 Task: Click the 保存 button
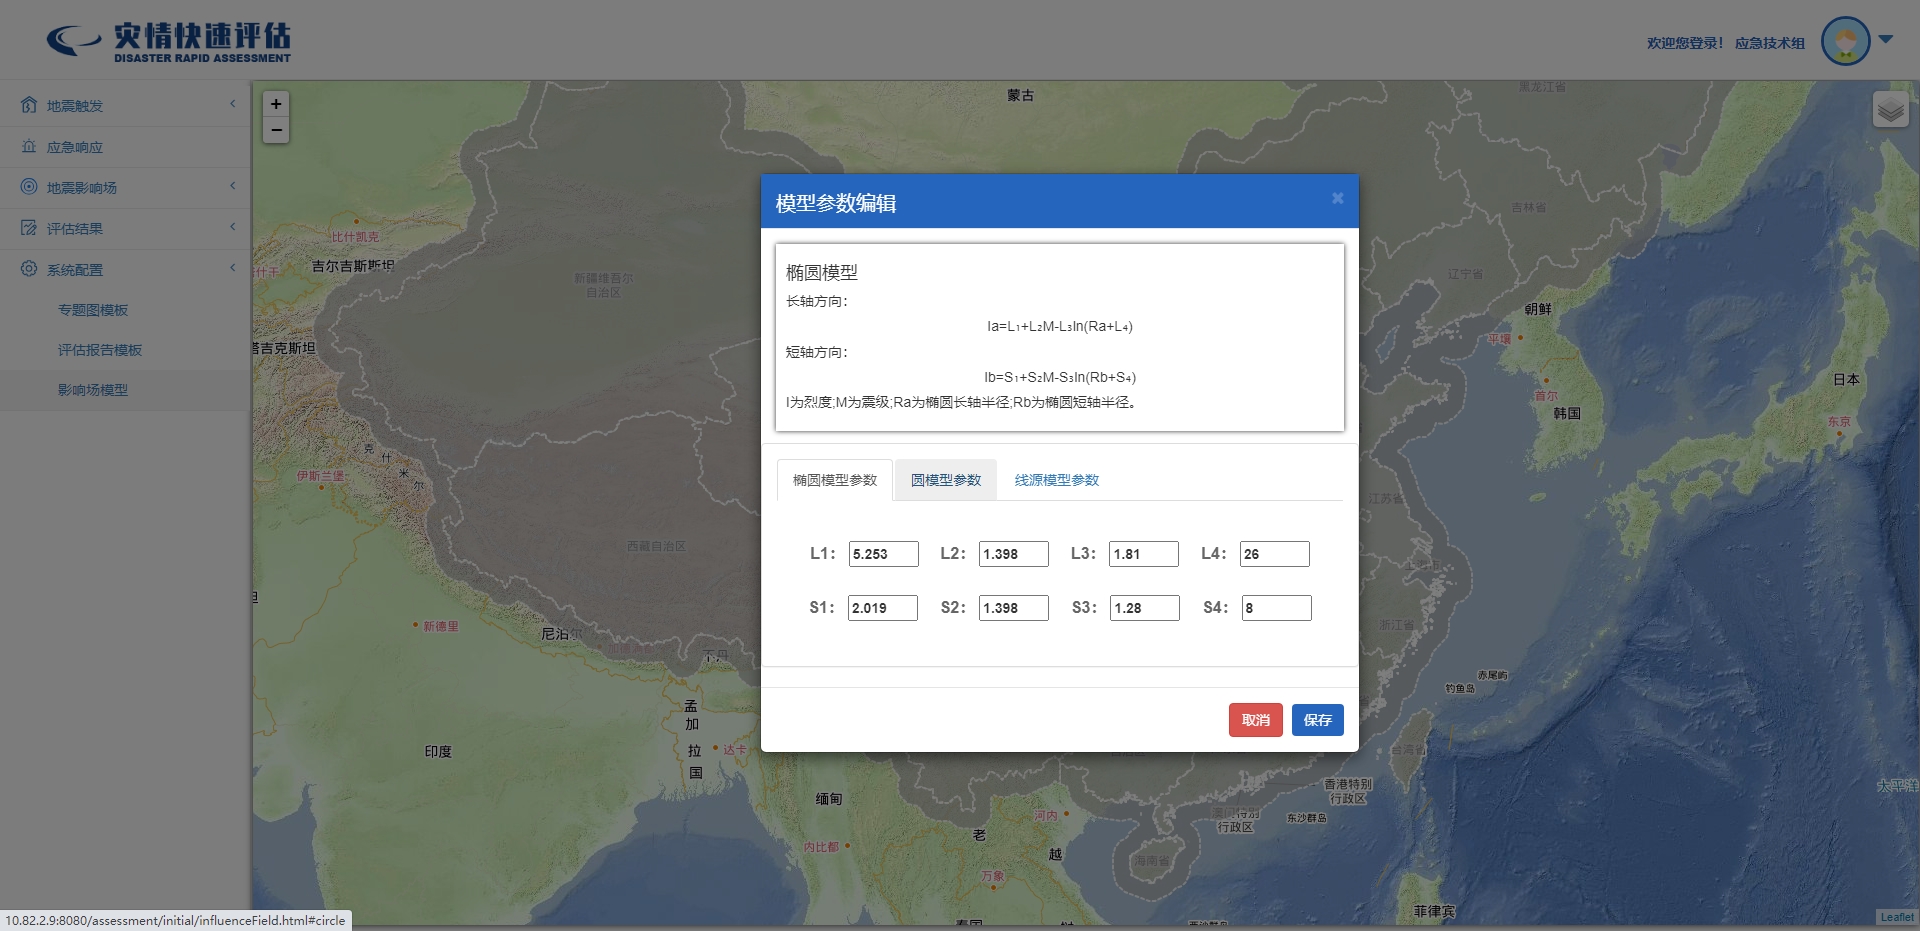1317,720
